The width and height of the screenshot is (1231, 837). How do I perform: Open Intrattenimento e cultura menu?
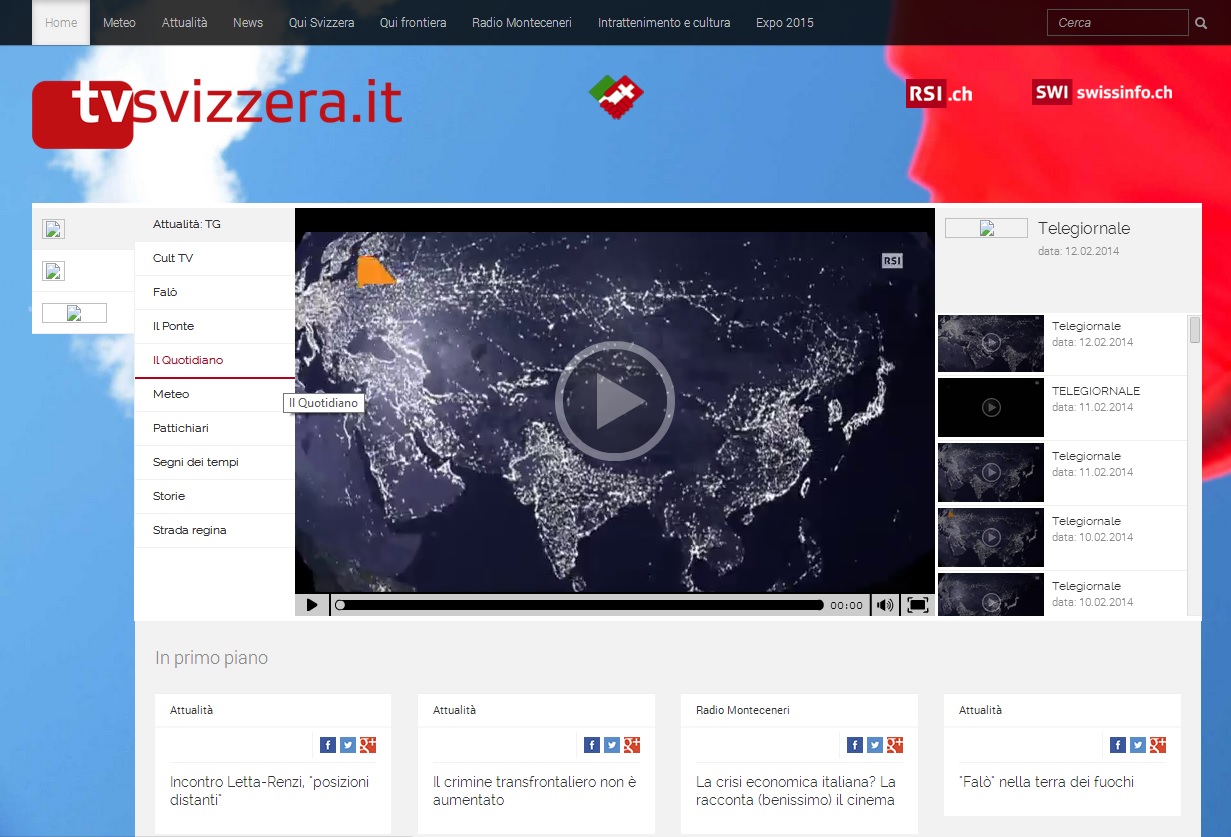[664, 23]
